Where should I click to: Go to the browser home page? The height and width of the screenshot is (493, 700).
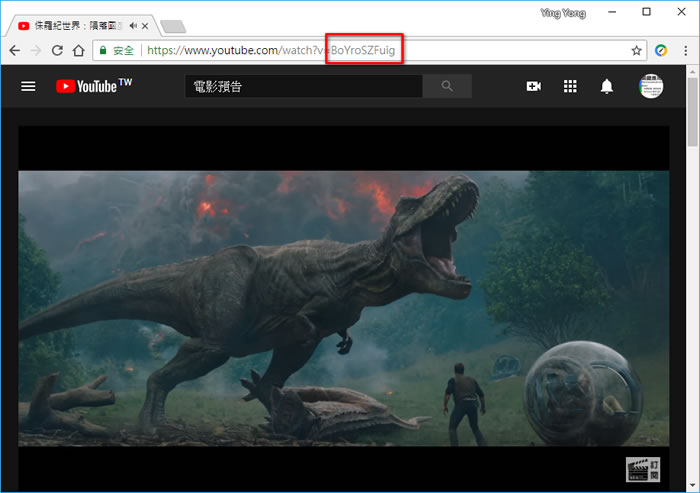pos(78,50)
